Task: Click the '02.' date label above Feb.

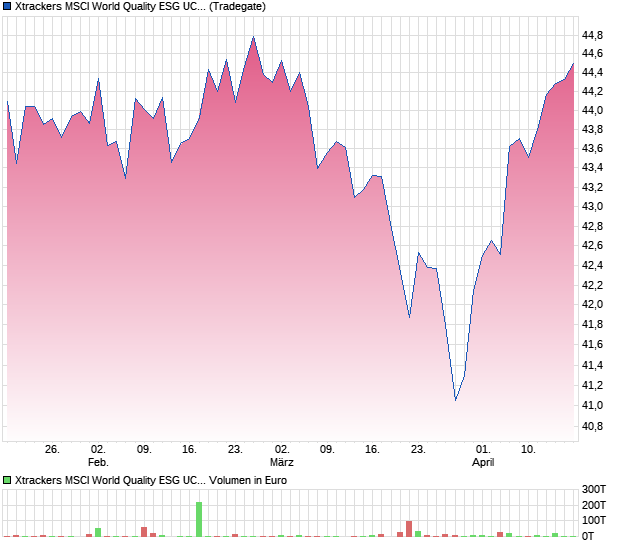Action: click(x=98, y=450)
